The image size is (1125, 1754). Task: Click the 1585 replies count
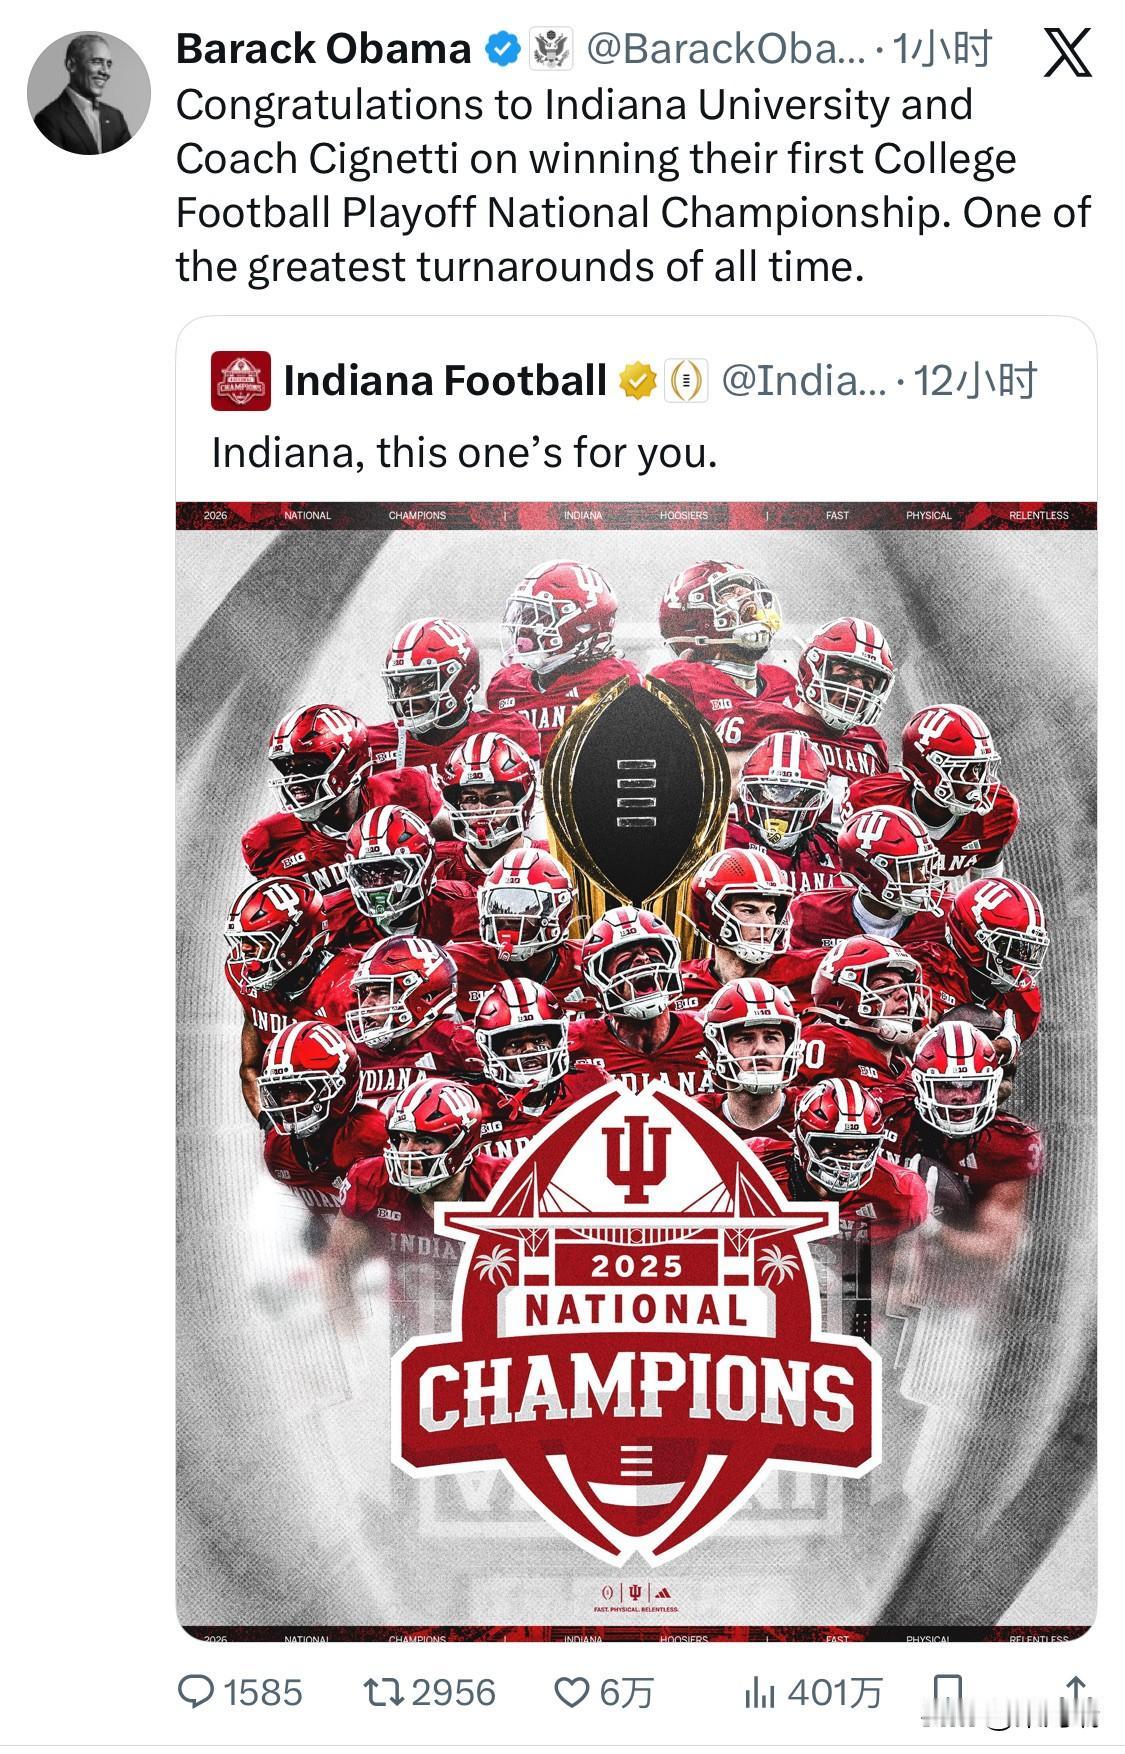(262, 1692)
